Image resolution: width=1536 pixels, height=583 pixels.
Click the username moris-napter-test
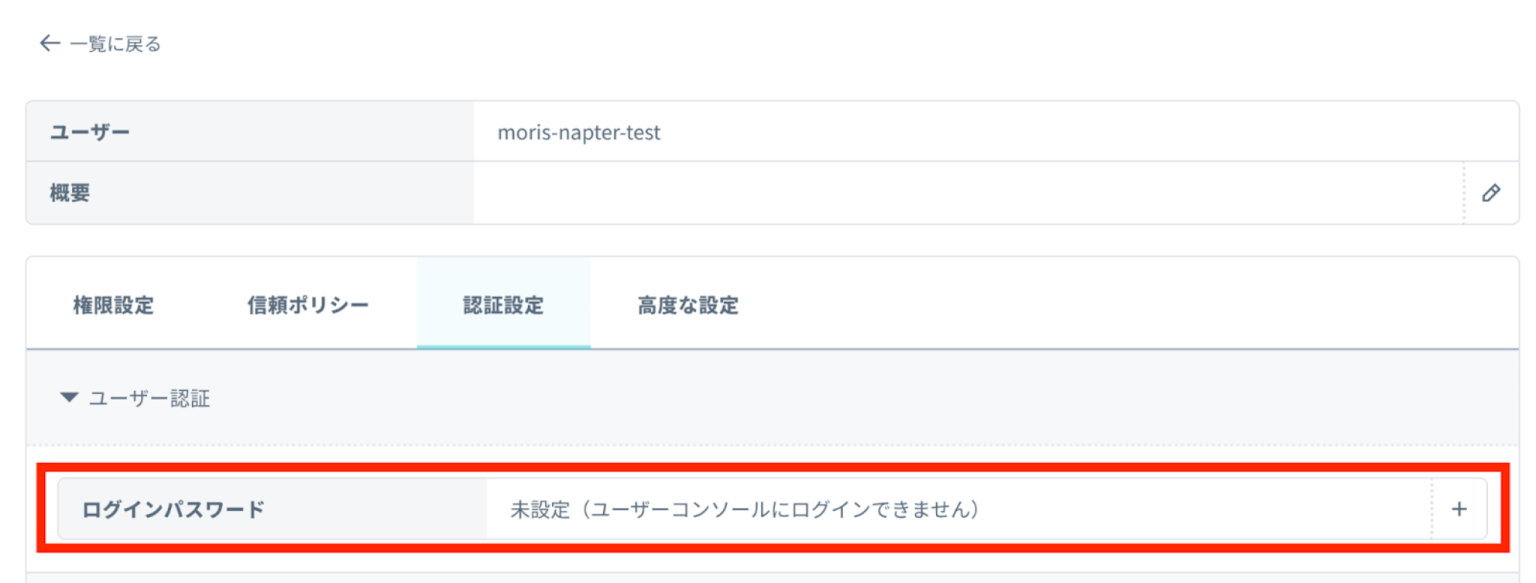pyautogui.click(x=579, y=132)
